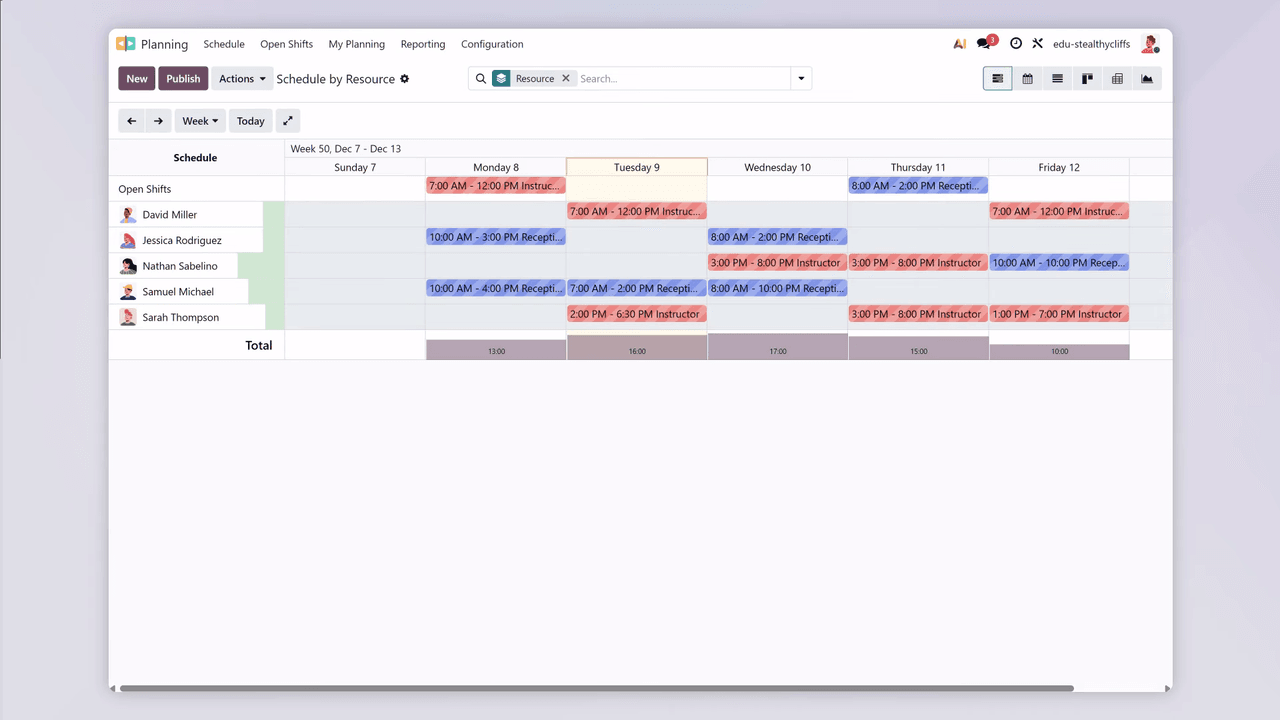This screenshot has width=1280, height=720.
Task: Open the Reporting menu
Action: [423, 44]
